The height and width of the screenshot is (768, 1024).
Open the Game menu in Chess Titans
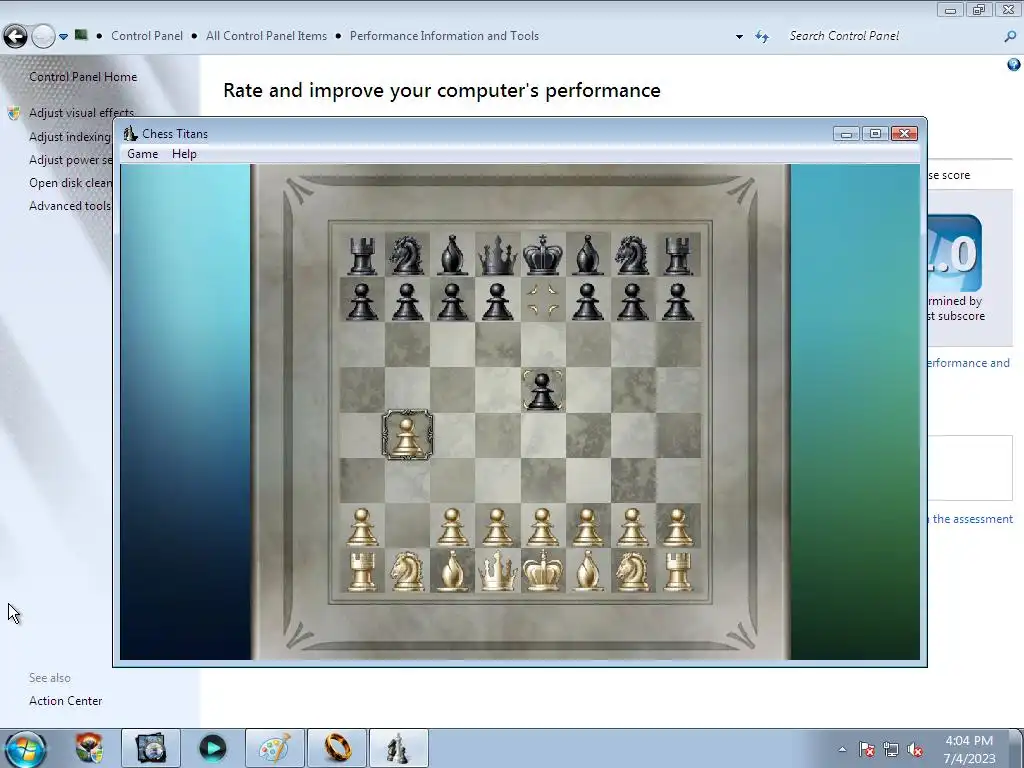142,154
